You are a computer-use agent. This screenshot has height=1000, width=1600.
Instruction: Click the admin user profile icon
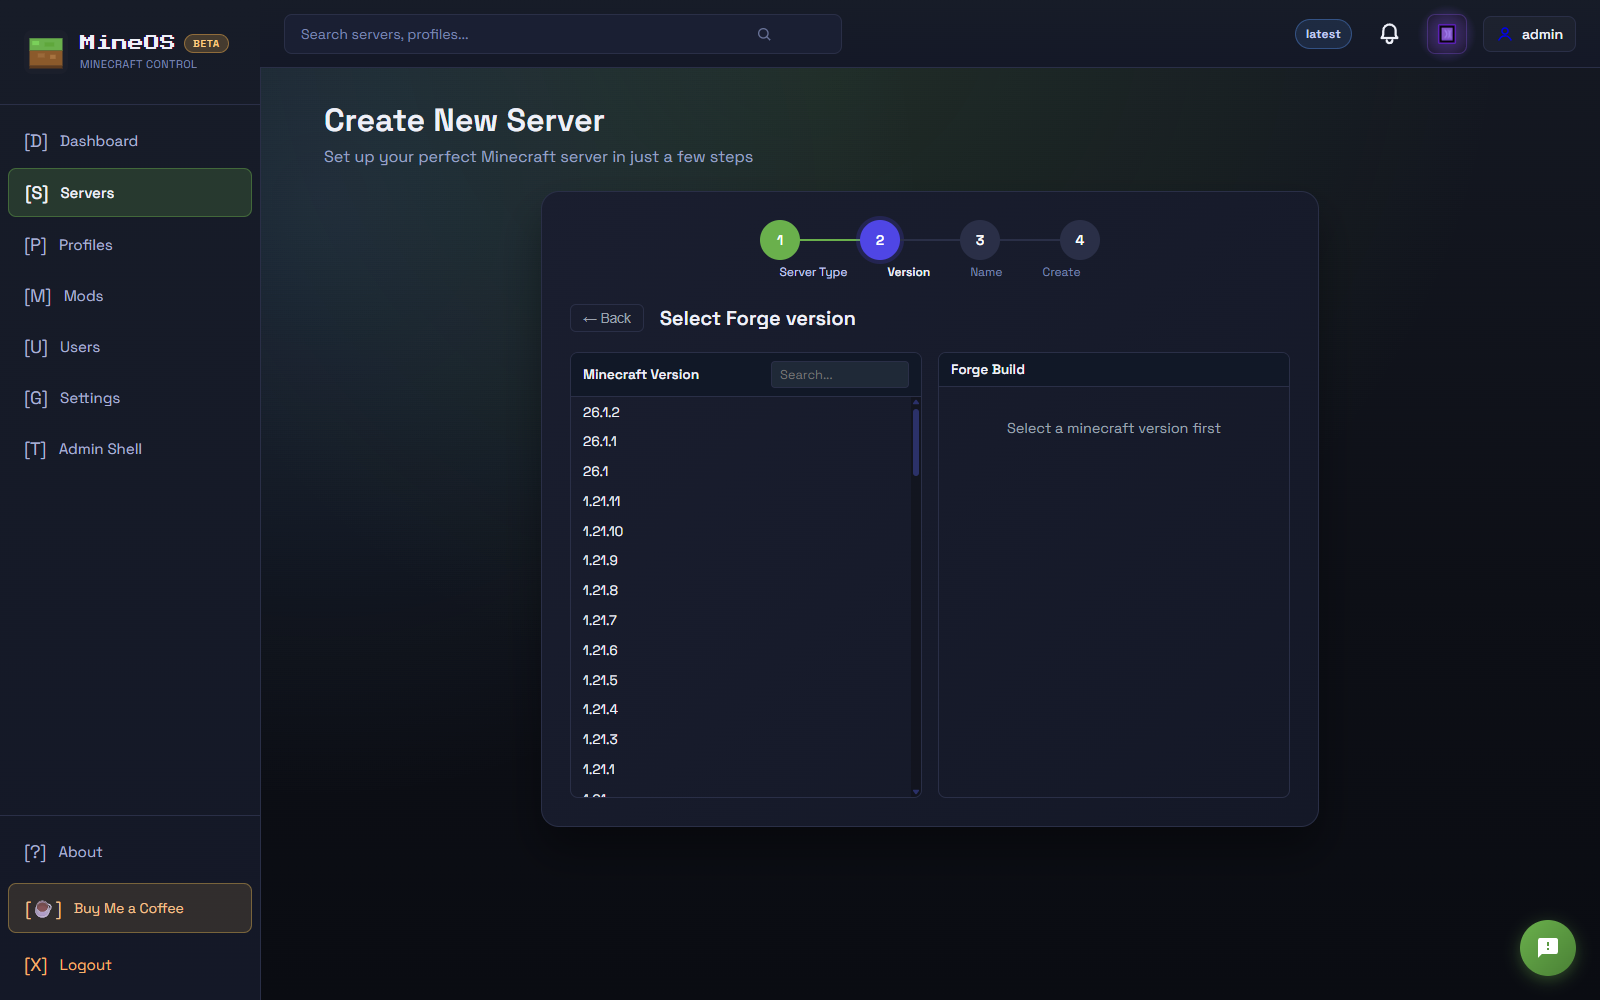point(1506,33)
